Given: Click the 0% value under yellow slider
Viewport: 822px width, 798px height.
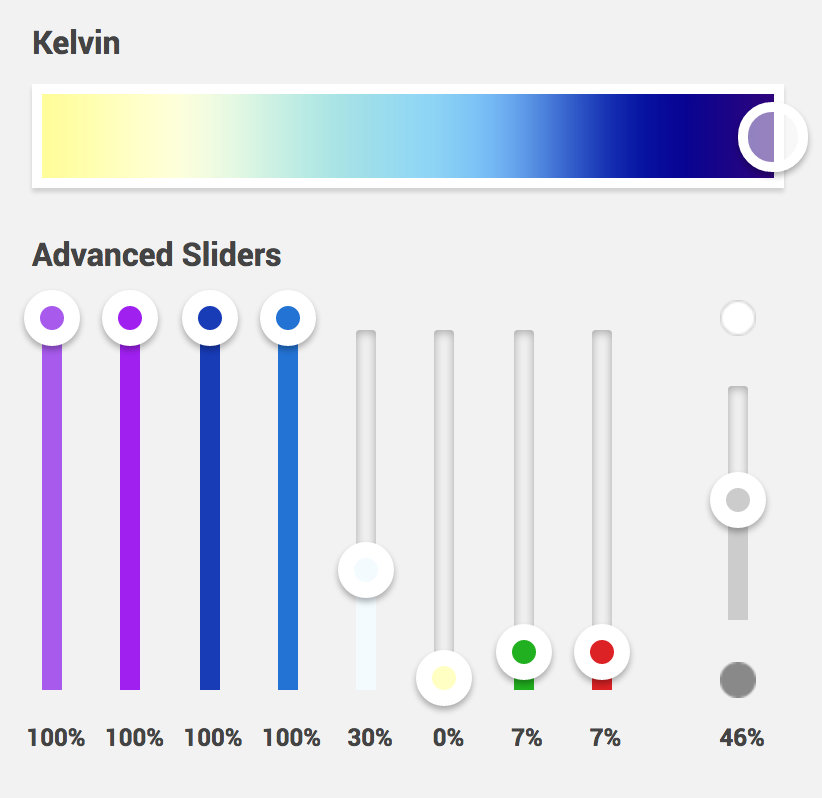Looking at the screenshot, I should (x=448, y=739).
